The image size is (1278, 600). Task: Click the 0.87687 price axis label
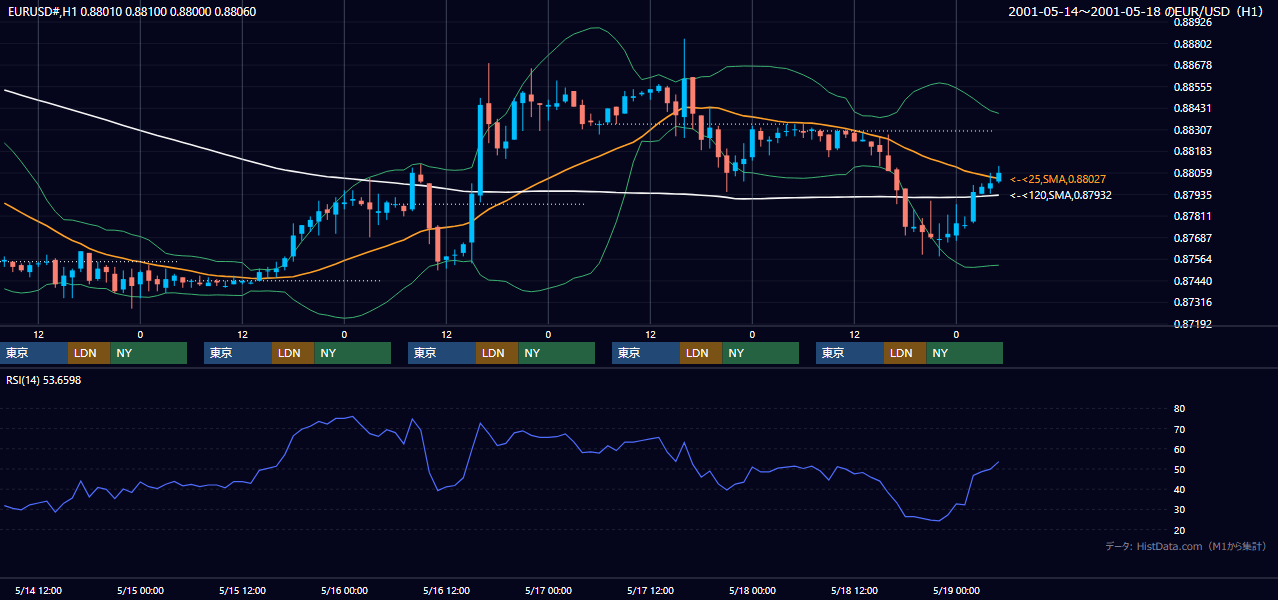1191,238
